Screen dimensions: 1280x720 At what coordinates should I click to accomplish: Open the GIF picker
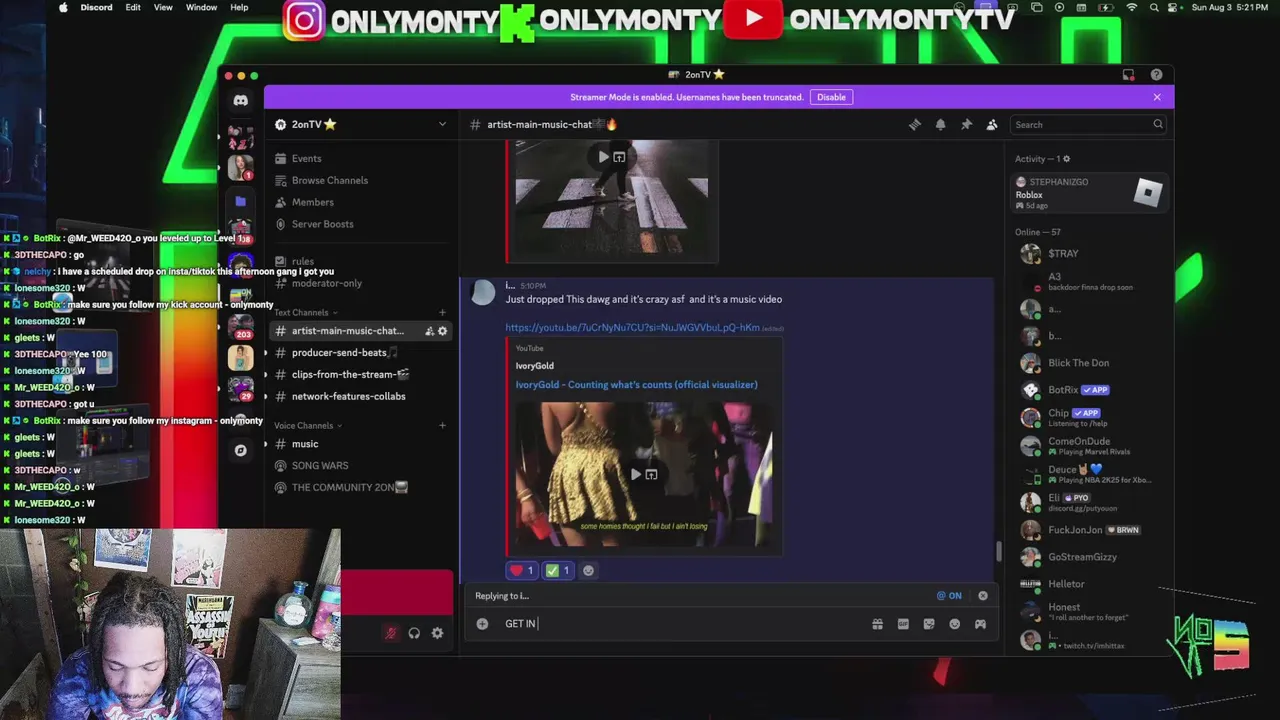(x=903, y=624)
